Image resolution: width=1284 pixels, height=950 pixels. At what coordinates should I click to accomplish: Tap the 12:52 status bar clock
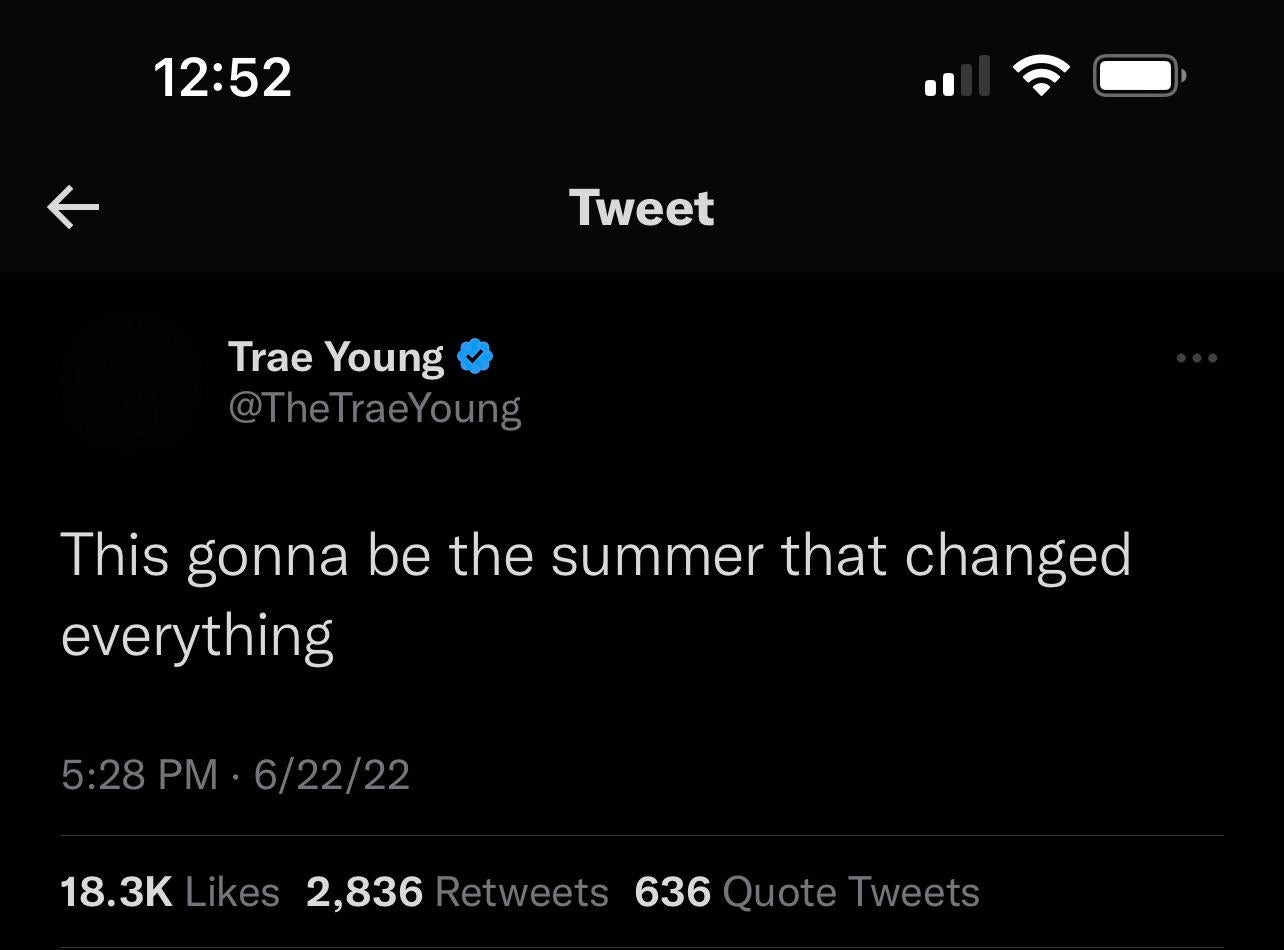223,77
